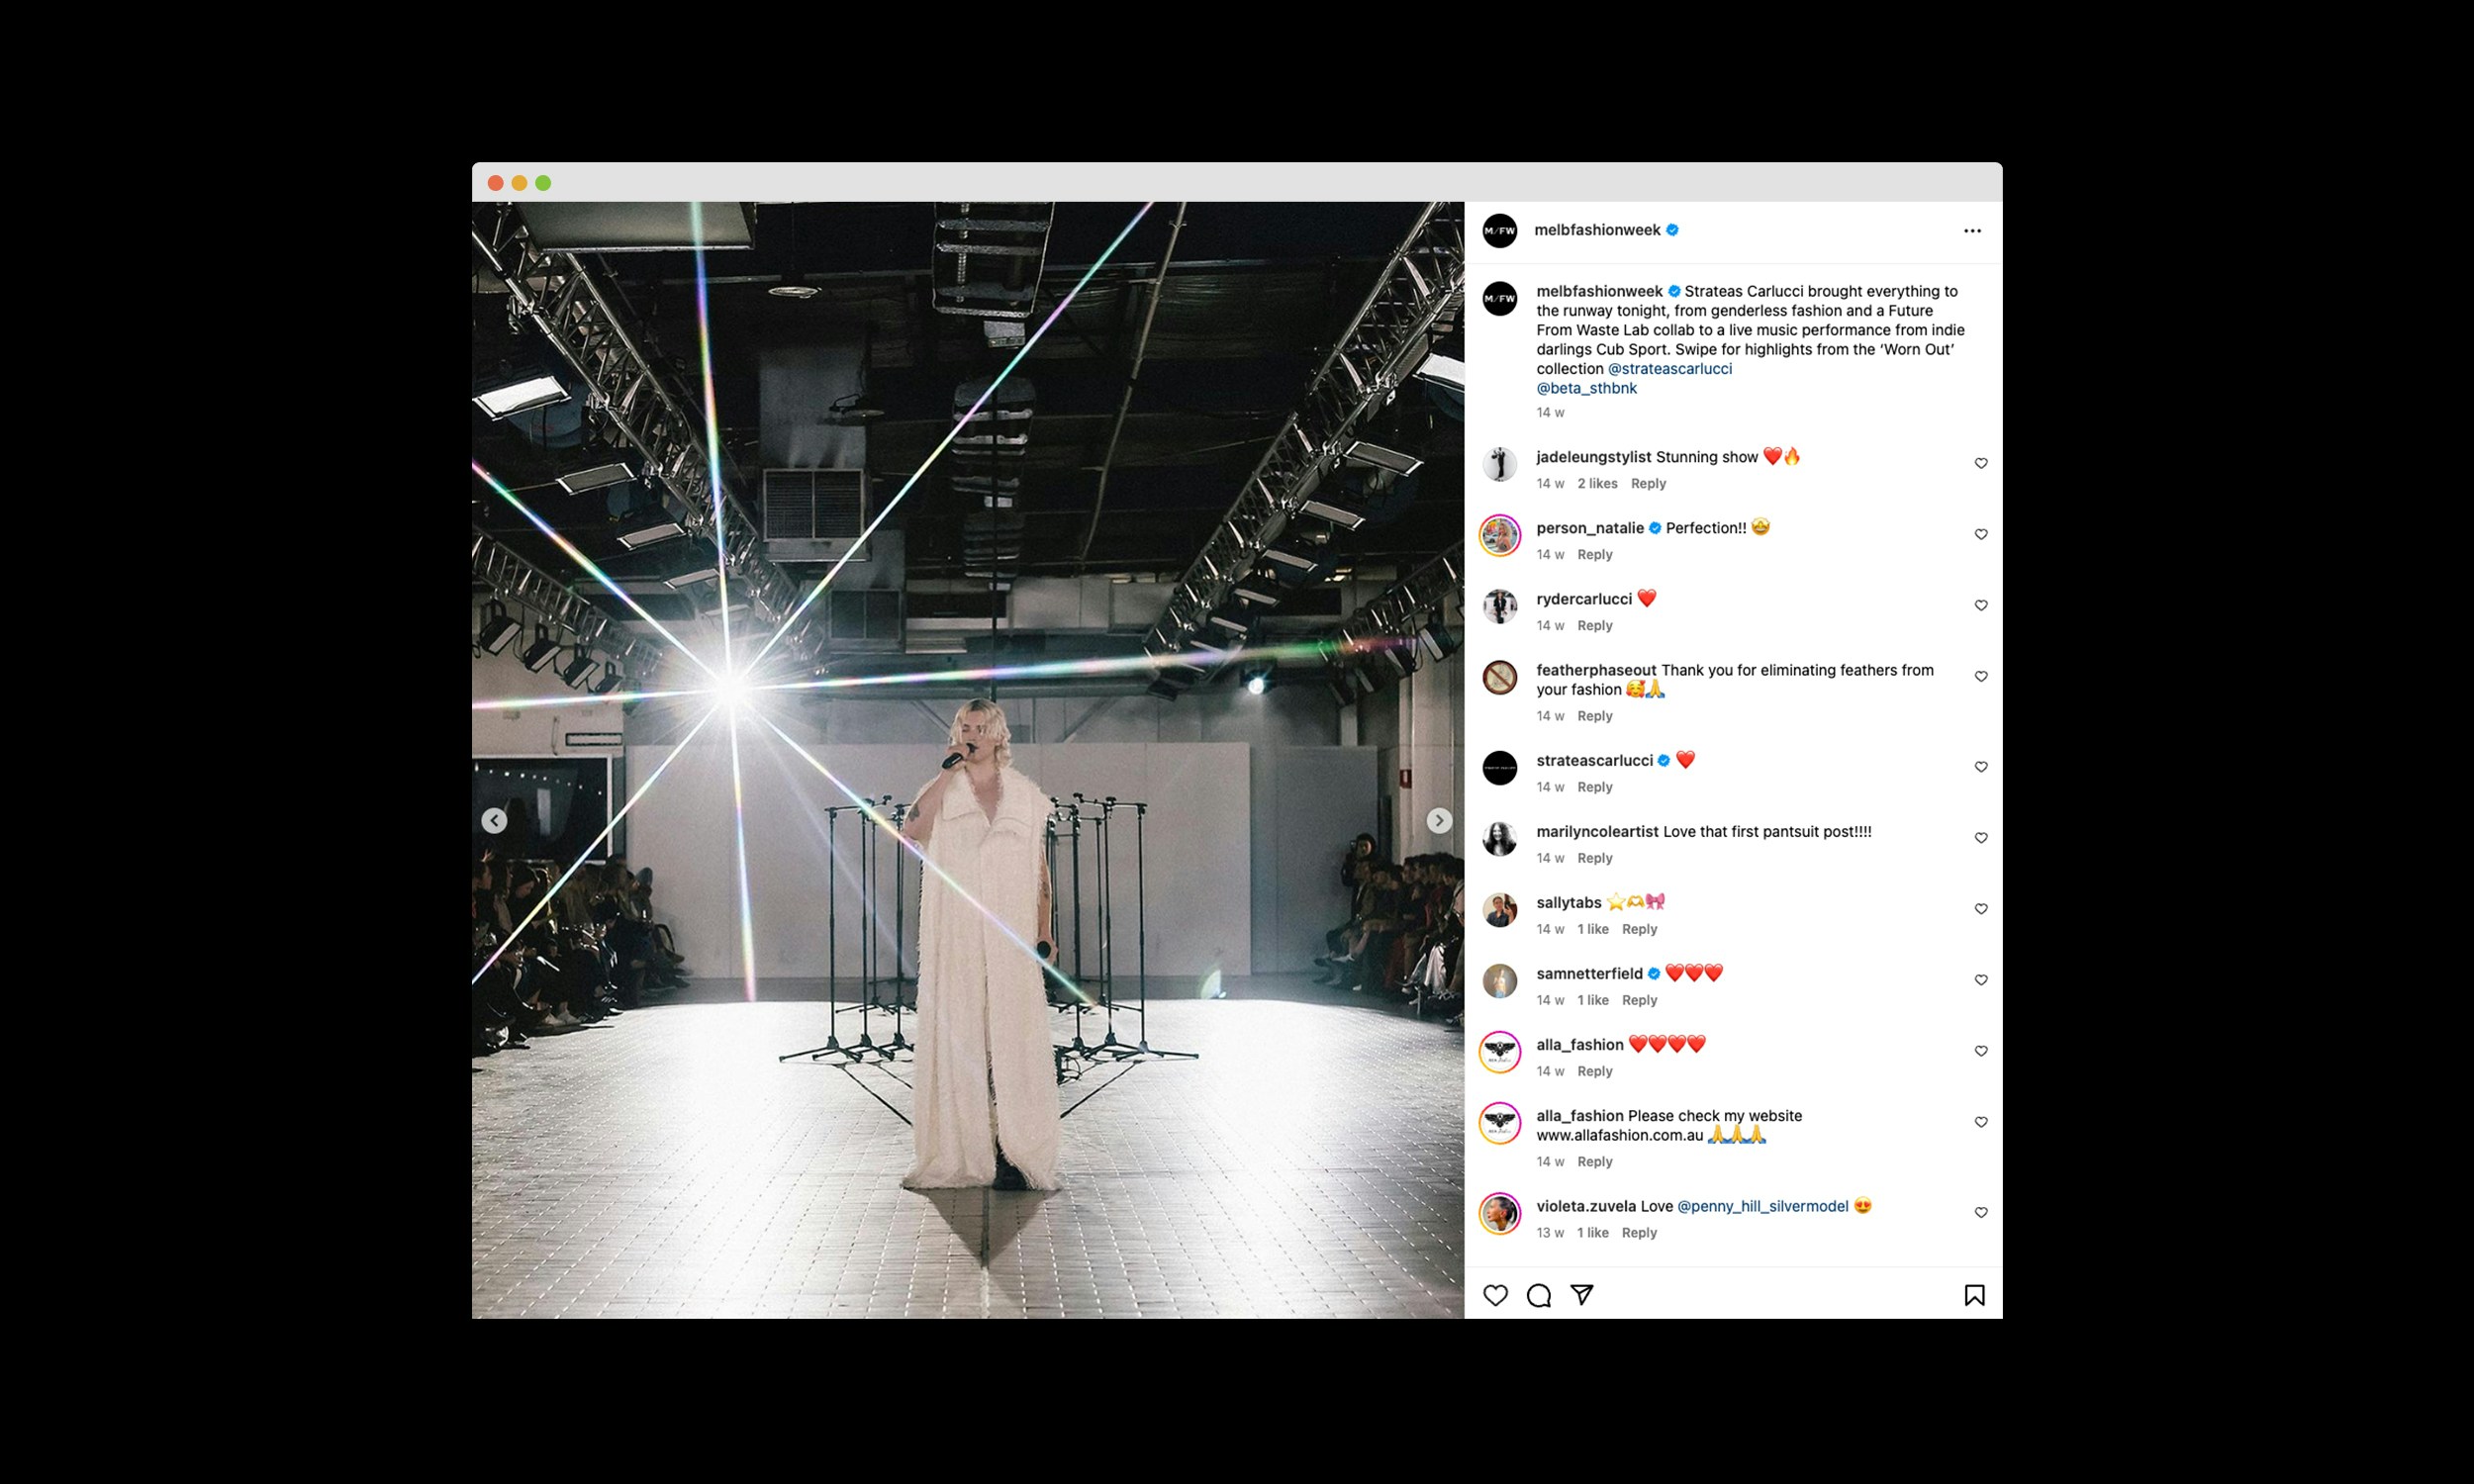This screenshot has height=1484, width=2474.
Task: Open @penny_hill_silvermodel mention link
Action: [1762, 1206]
